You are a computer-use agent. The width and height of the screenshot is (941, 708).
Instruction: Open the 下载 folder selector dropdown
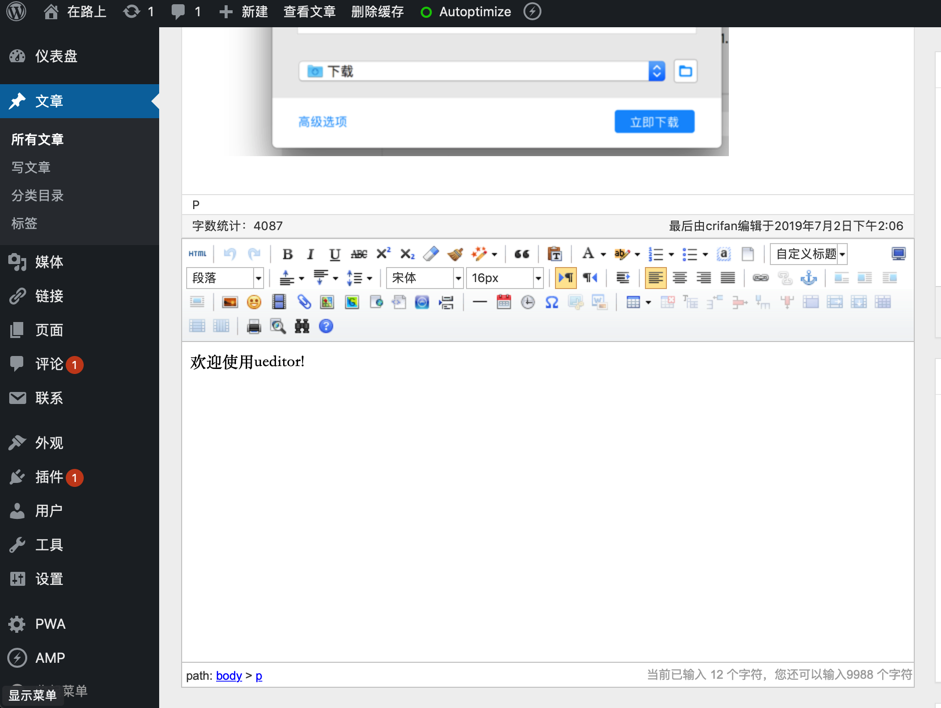[x=482, y=71]
